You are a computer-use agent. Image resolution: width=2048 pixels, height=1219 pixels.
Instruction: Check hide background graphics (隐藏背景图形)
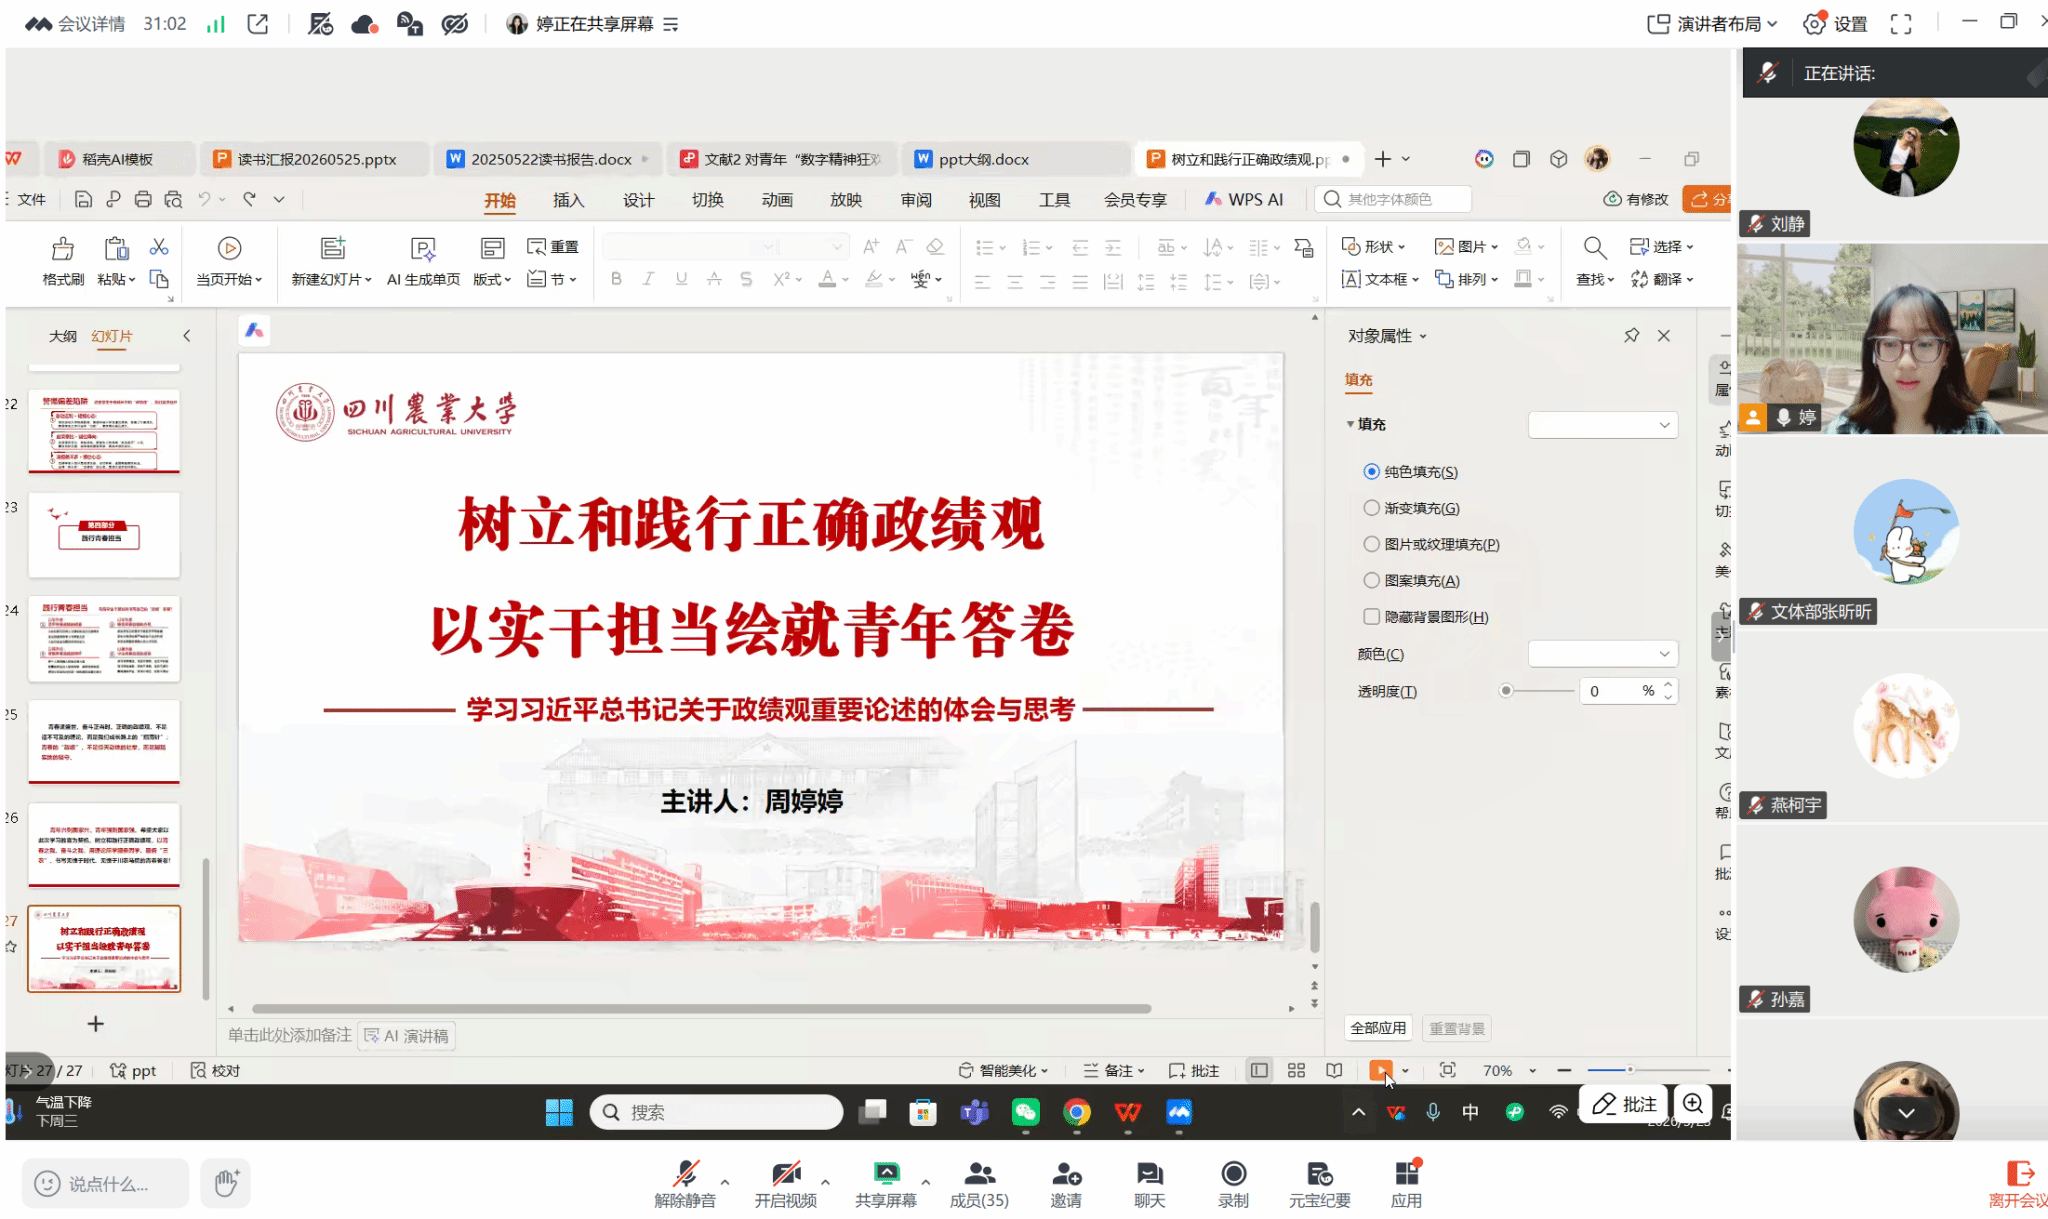pos(1371,617)
